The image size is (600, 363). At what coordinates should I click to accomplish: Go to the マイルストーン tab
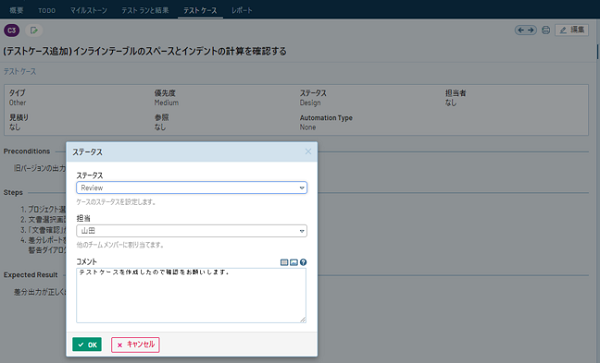pyautogui.click(x=88, y=10)
